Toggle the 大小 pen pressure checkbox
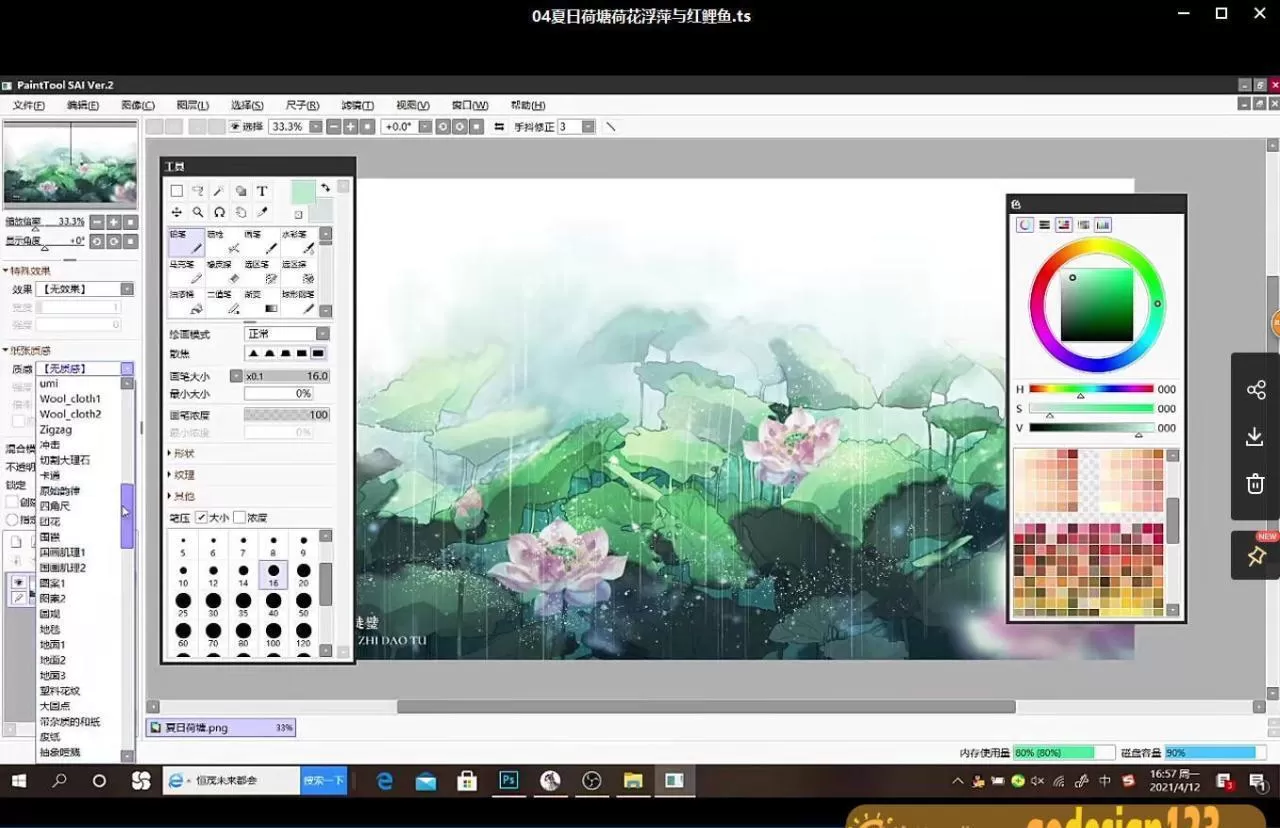The image size is (1280, 828). coord(201,518)
